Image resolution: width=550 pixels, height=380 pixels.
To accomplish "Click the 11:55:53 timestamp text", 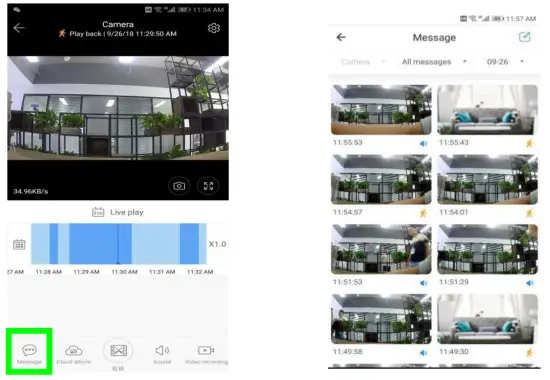I will point(348,142).
